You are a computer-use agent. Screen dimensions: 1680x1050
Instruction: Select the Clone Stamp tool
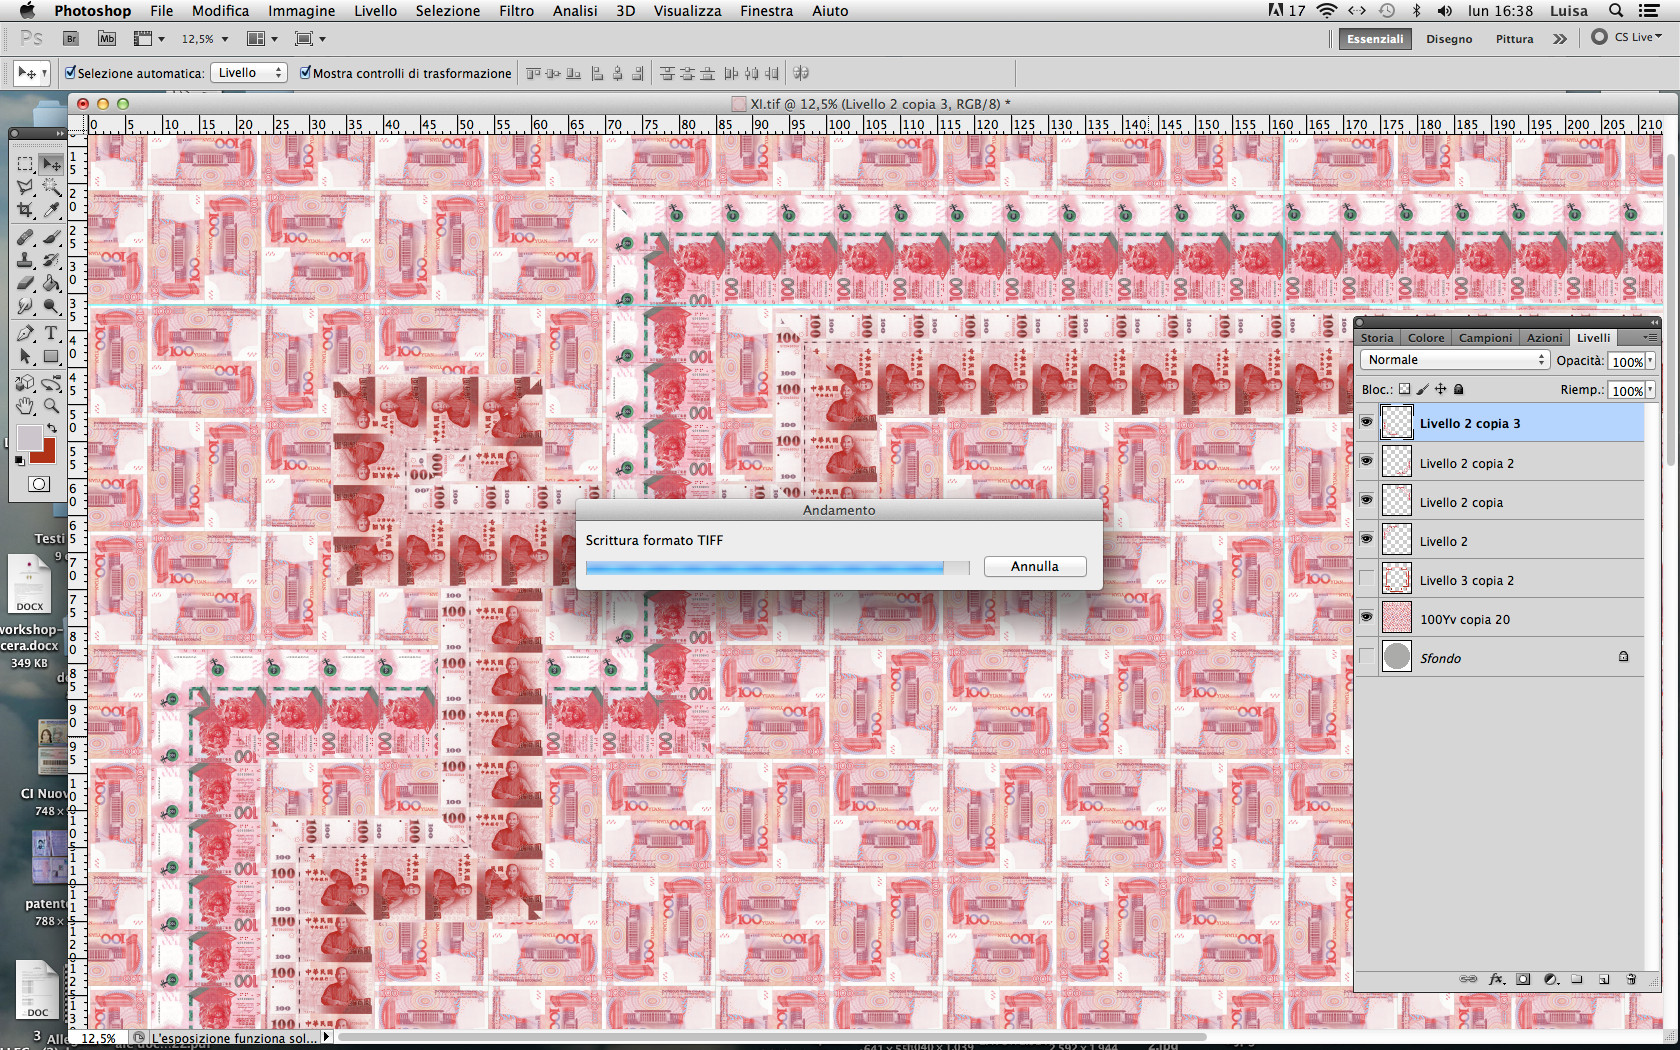pyautogui.click(x=25, y=261)
